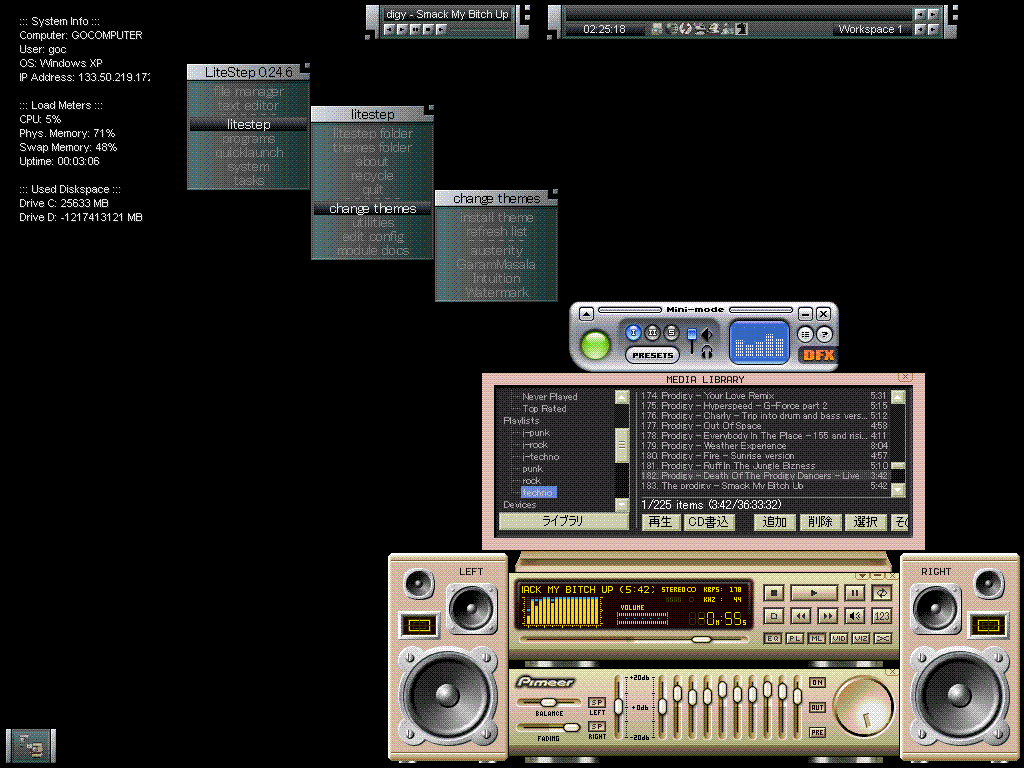Click the large equalizer rotary knob
The width and height of the screenshot is (1024, 770).
pyautogui.click(x=863, y=707)
